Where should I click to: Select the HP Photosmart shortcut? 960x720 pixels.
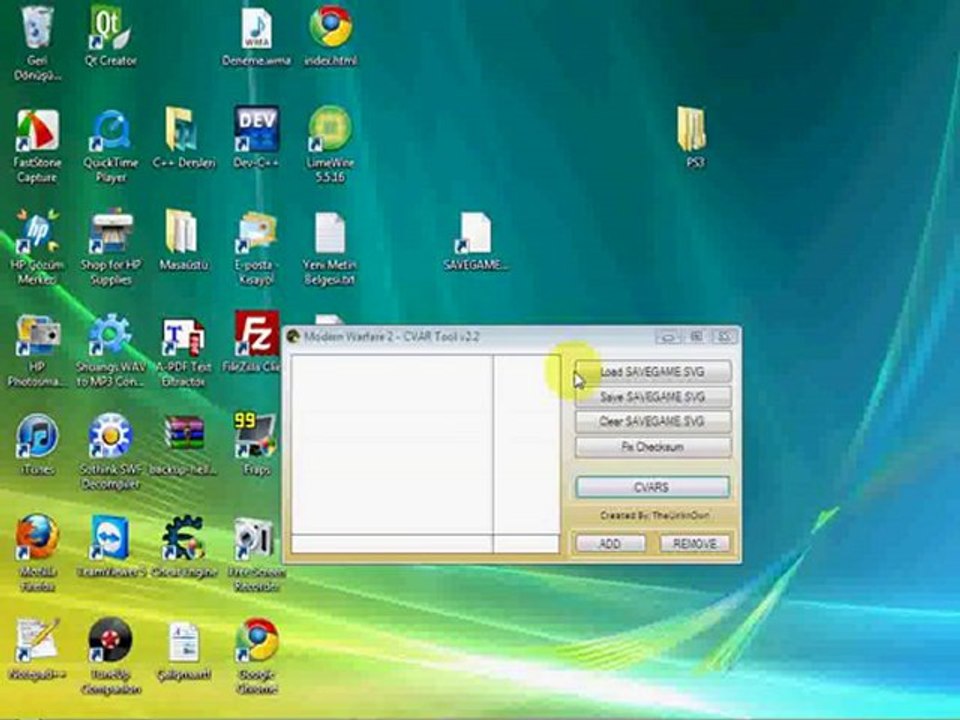pos(37,350)
